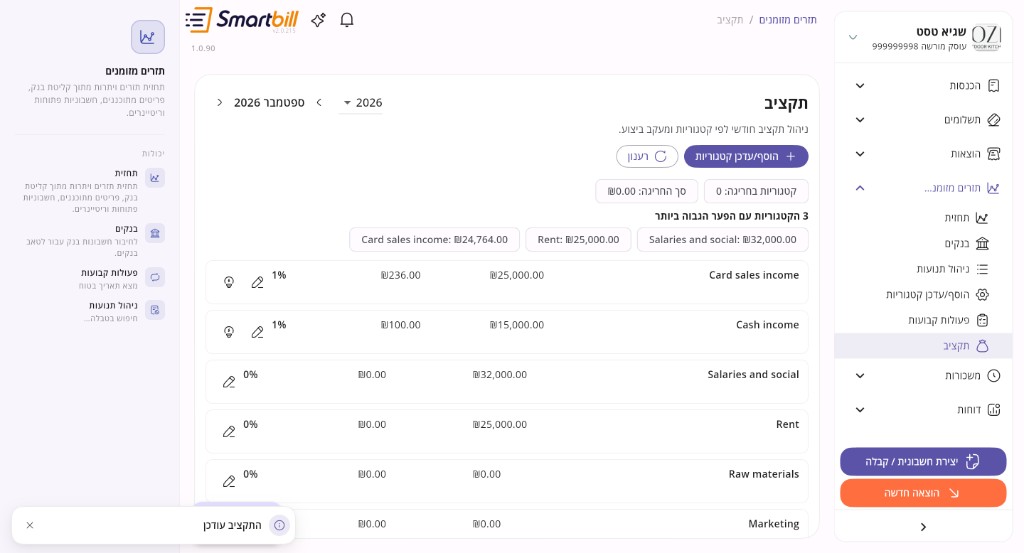1024x553 pixels.
Task: Click the רענון refresh button
Action: point(647,157)
